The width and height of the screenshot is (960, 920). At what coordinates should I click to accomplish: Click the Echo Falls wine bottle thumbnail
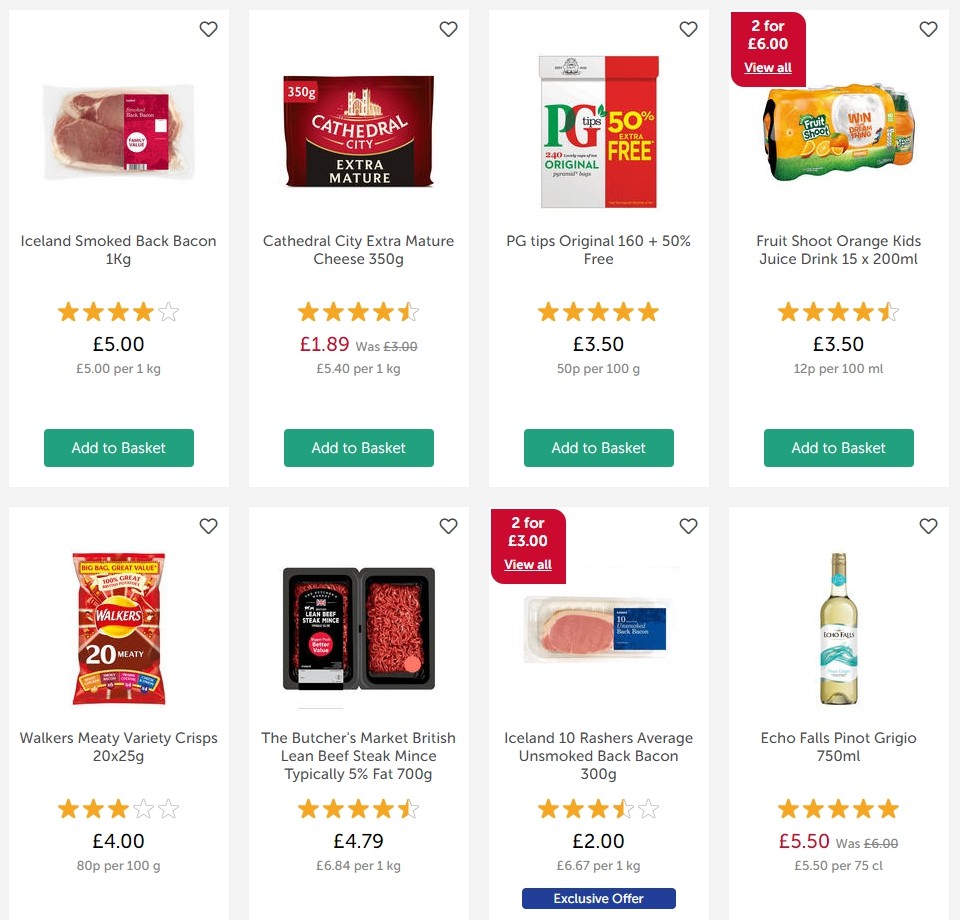(x=838, y=630)
